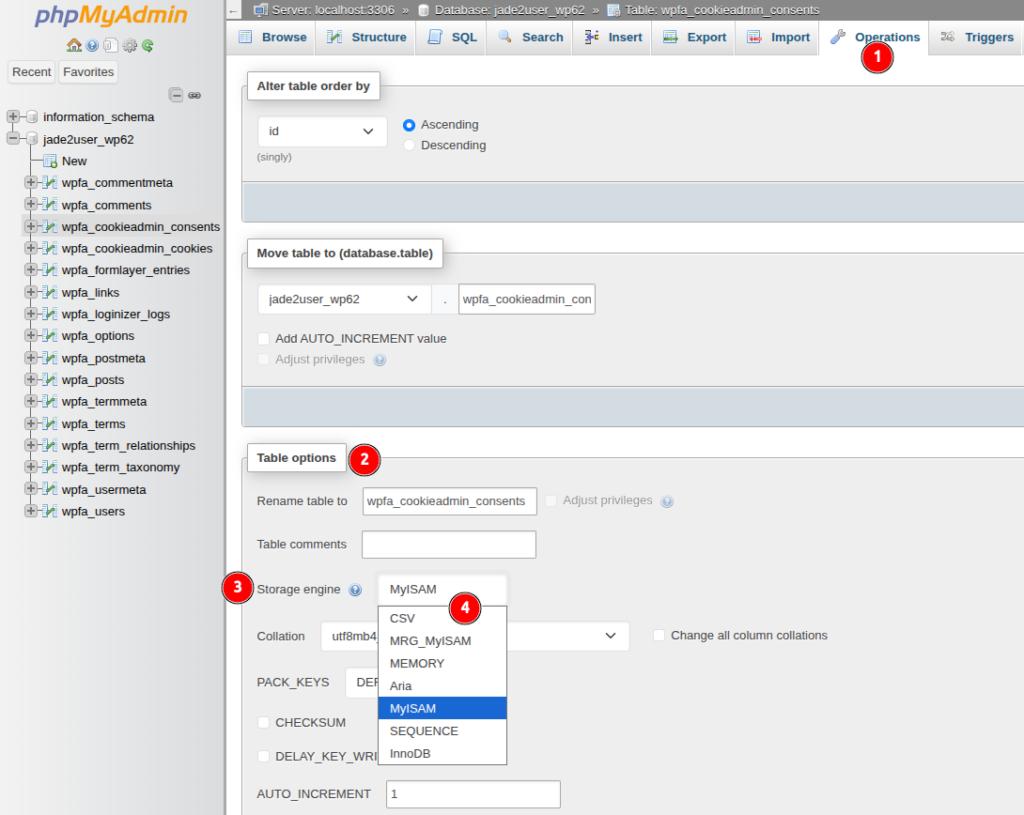The width and height of the screenshot is (1024, 815).
Task: Click the table icon in breadcrumb
Action: [613, 10]
